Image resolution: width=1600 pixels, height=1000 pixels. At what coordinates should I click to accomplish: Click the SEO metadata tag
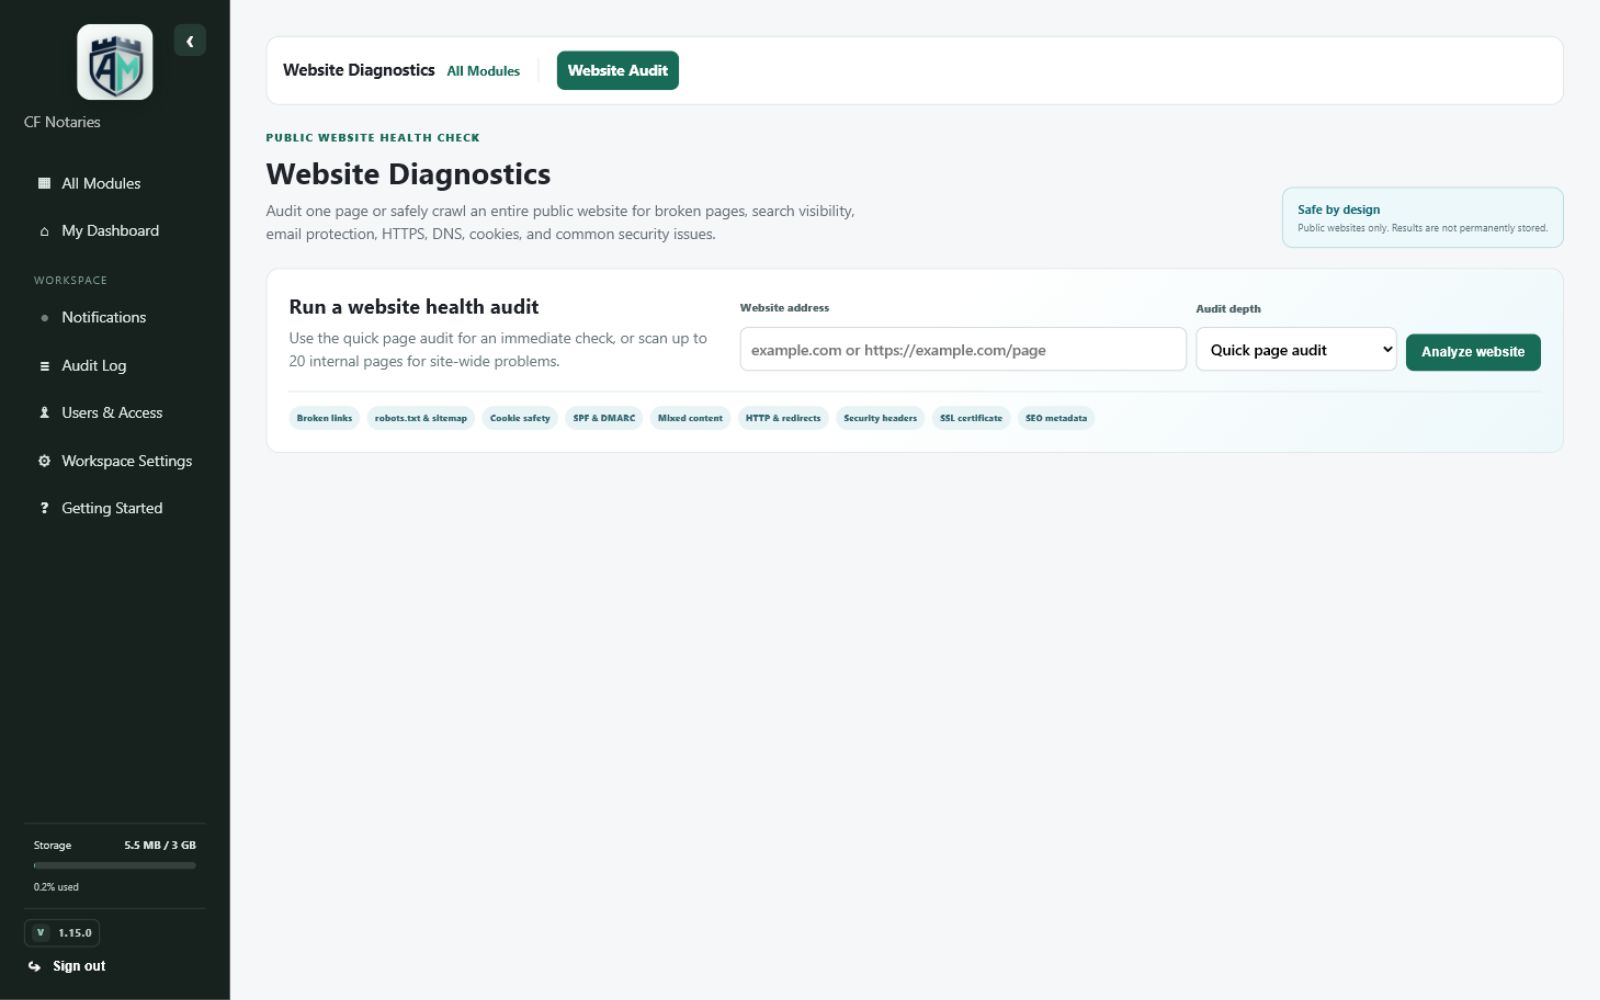(x=1056, y=418)
